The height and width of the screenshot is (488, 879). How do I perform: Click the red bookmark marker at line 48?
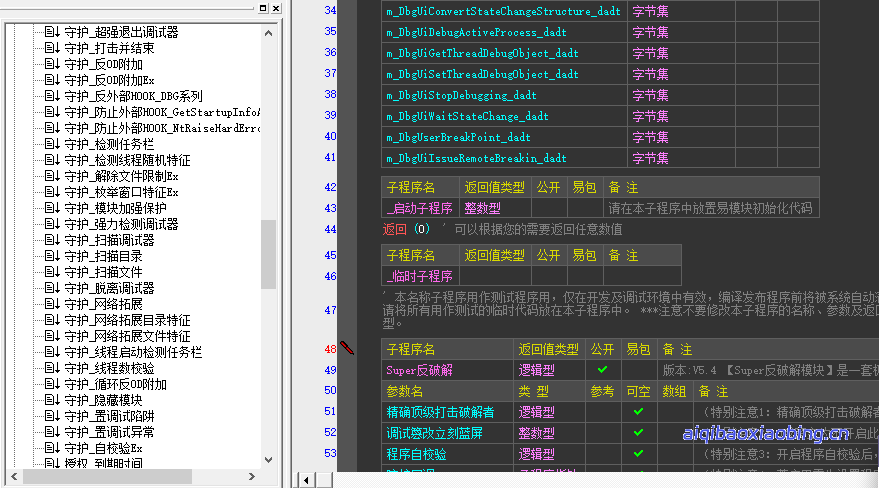coord(346,348)
